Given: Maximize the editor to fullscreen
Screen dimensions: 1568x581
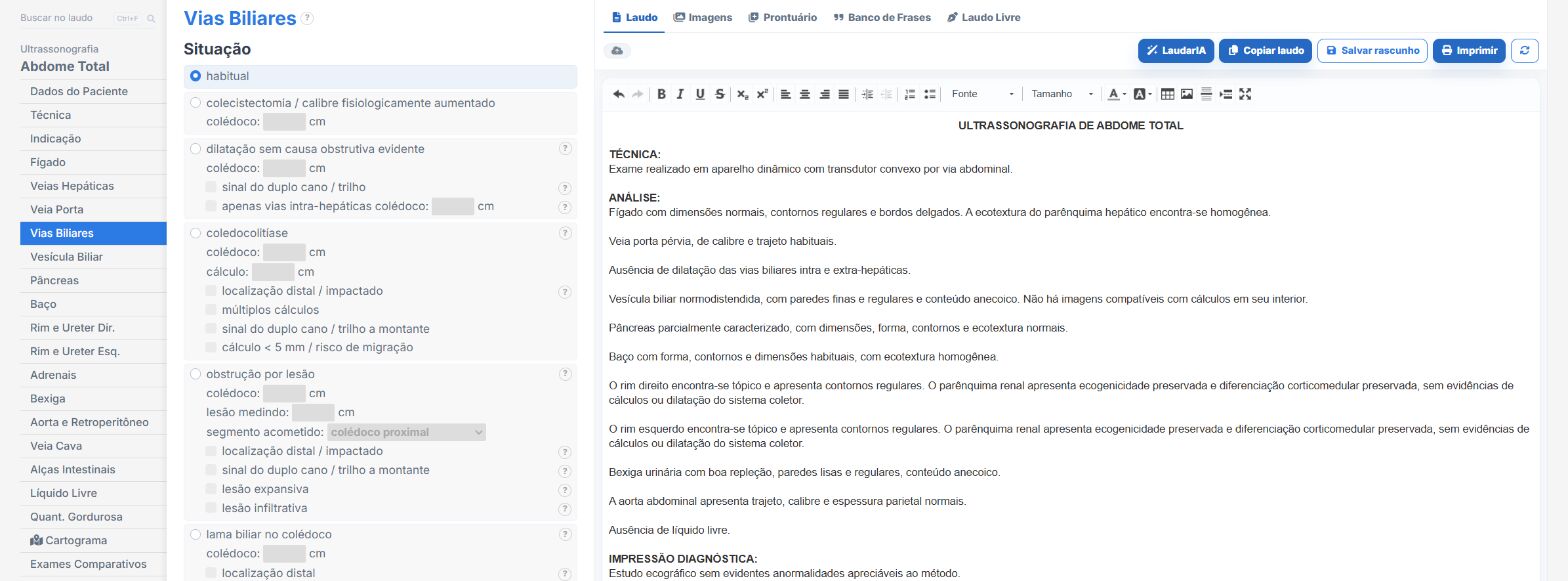Looking at the screenshot, I should click(x=1245, y=94).
